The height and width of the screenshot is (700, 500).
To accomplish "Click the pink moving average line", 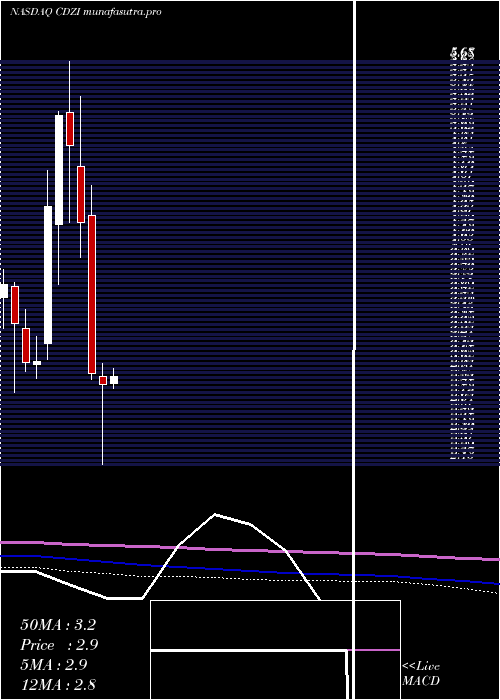I will pos(250,550).
